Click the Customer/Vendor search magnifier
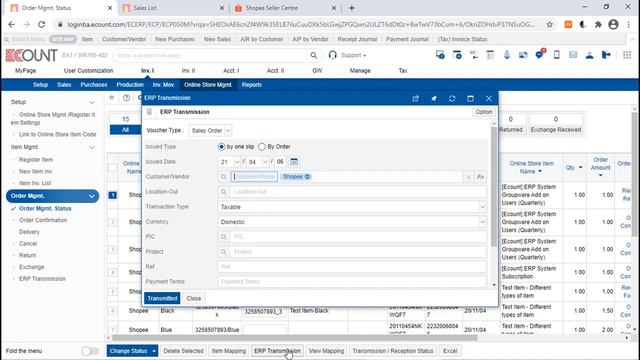 click(x=224, y=177)
